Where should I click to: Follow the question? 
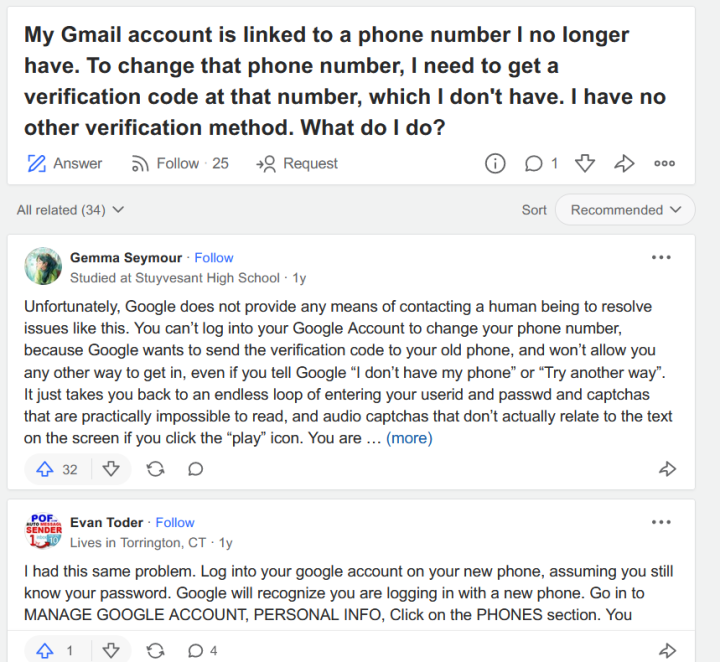click(180, 163)
